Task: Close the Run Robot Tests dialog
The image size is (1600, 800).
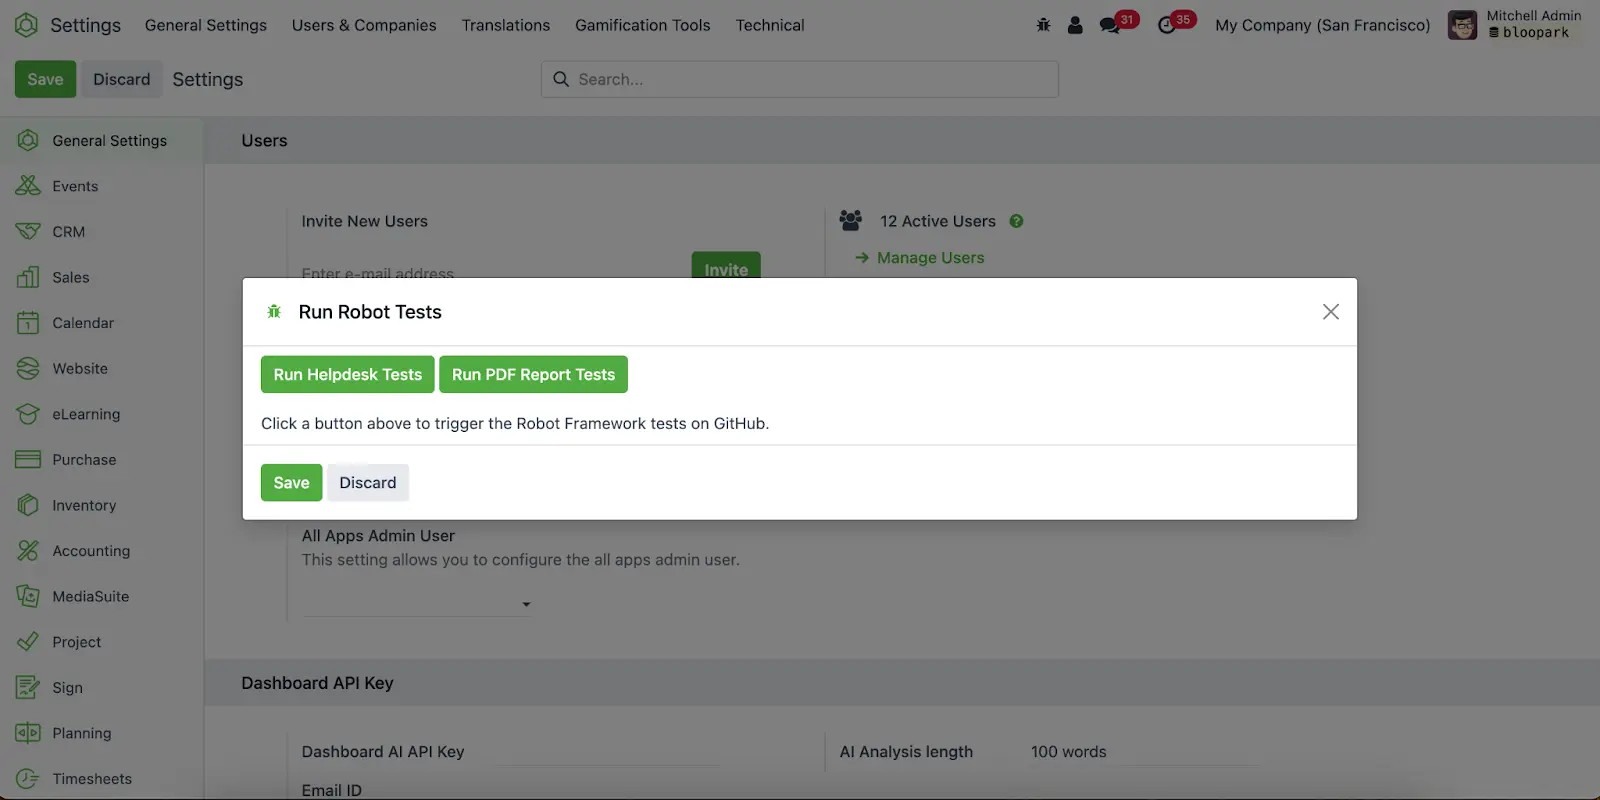Action: pyautogui.click(x=1331, y=312)
